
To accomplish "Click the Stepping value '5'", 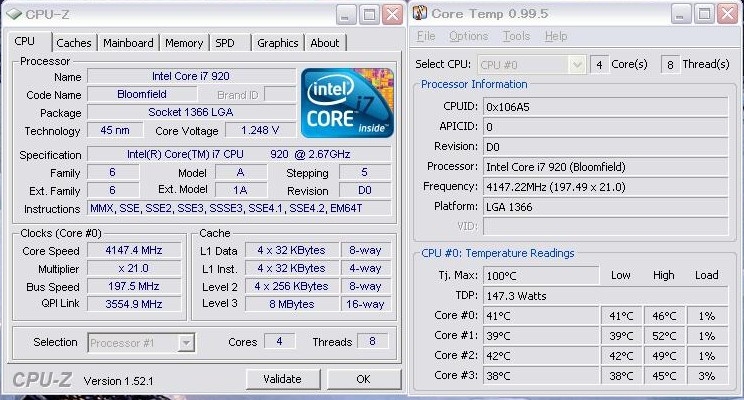I will point(365,172).
